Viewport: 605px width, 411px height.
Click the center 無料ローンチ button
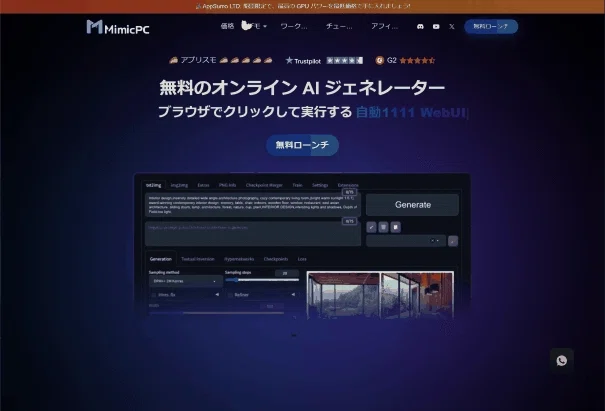coord(302,145)
